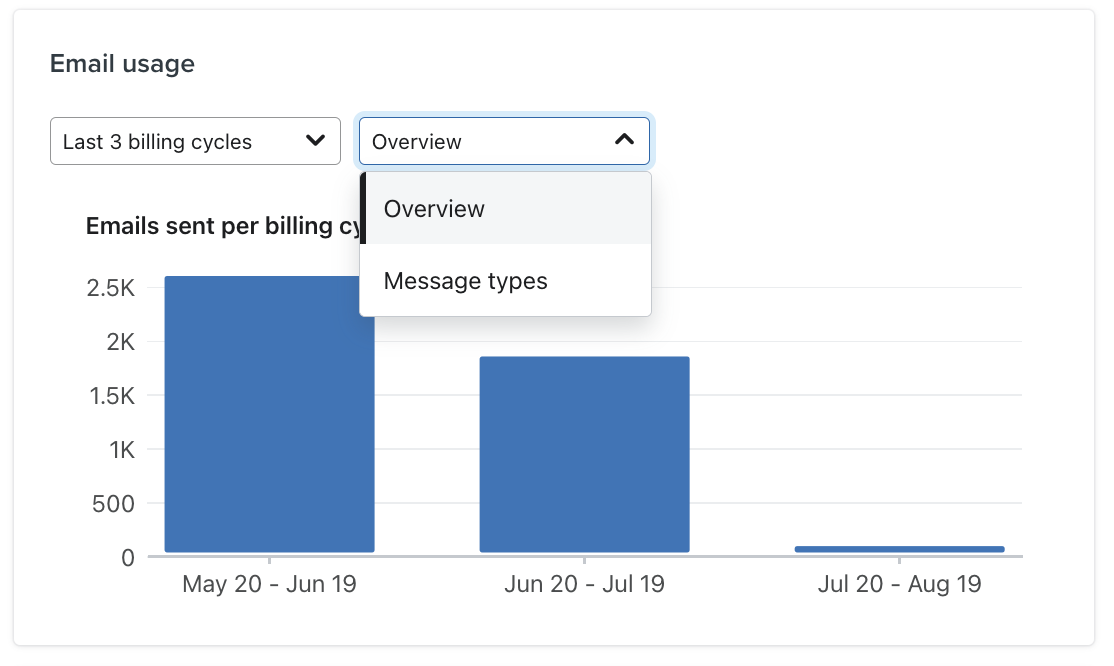Click the Jul 20 - Aug 19 axis label
Screen dimensions: 1114x666
tap(900, 583)
